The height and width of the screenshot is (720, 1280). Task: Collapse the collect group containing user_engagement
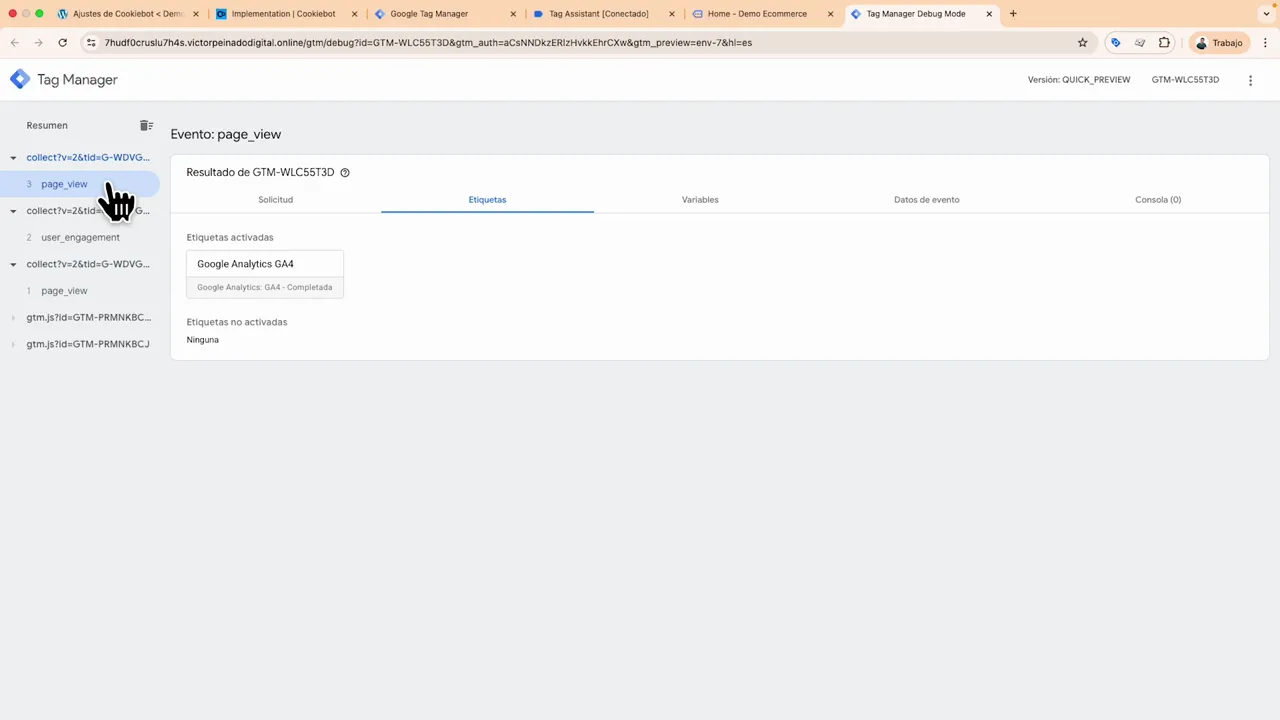coord(13,210)
